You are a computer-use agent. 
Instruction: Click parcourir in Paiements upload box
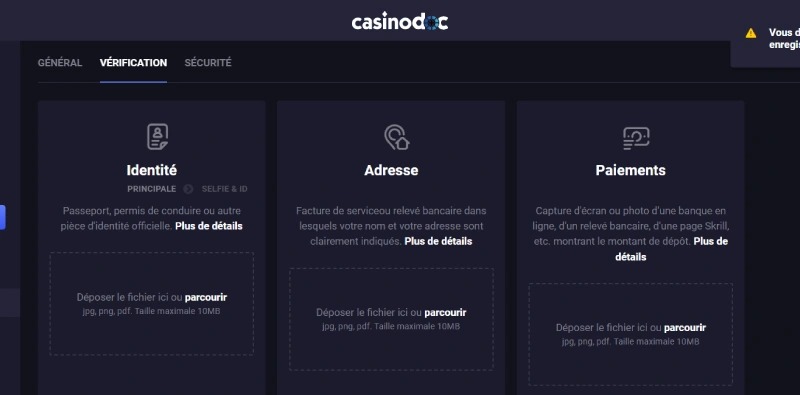[685, 328]
